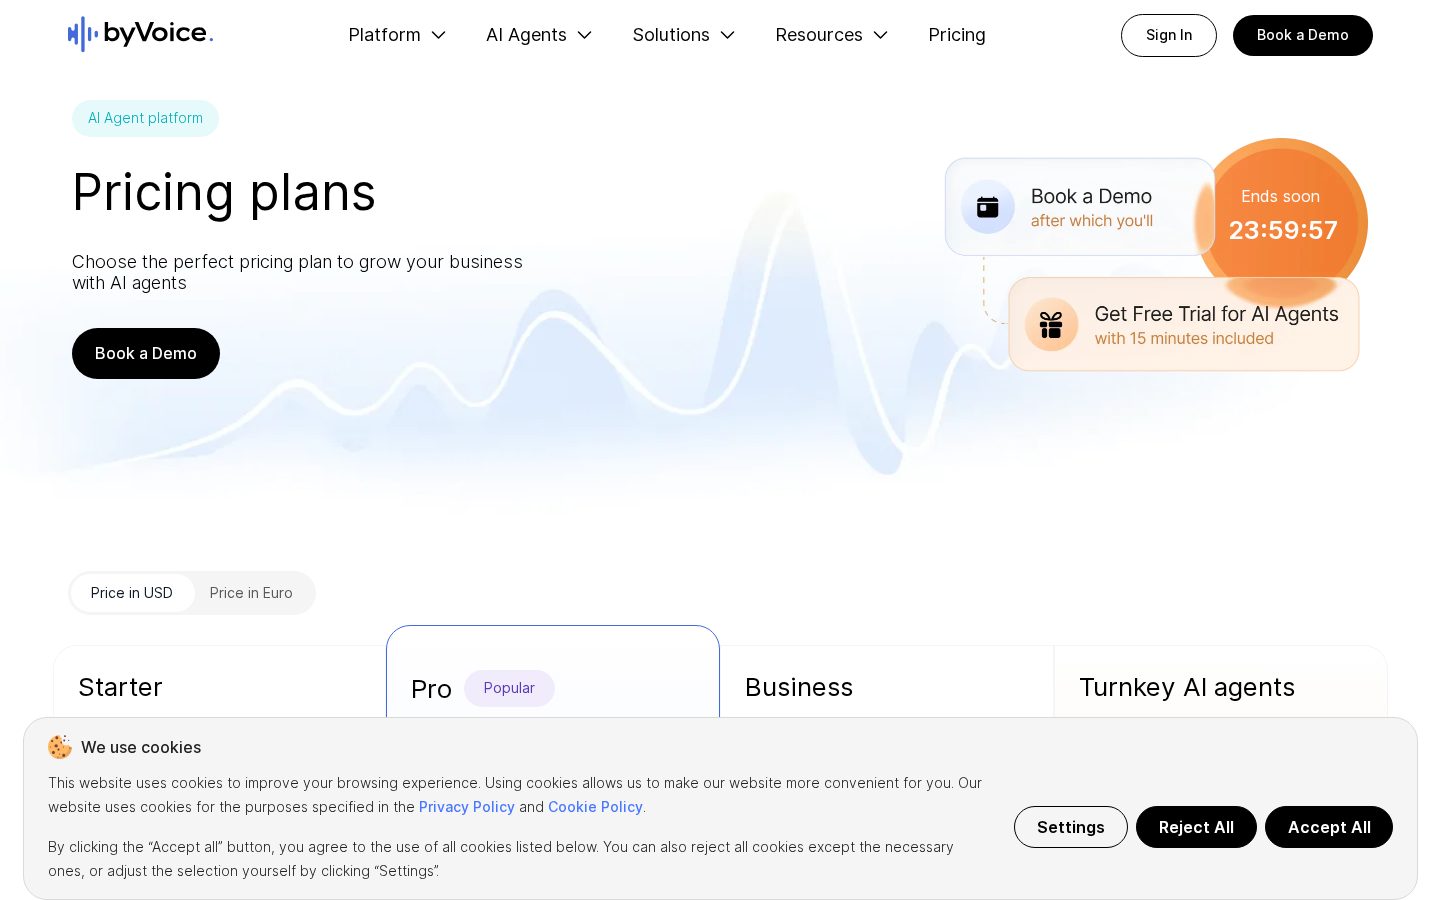Screen dimensions: 1440x900
Task: Select the Business plan heading
Action: click(x=799, y=687)
